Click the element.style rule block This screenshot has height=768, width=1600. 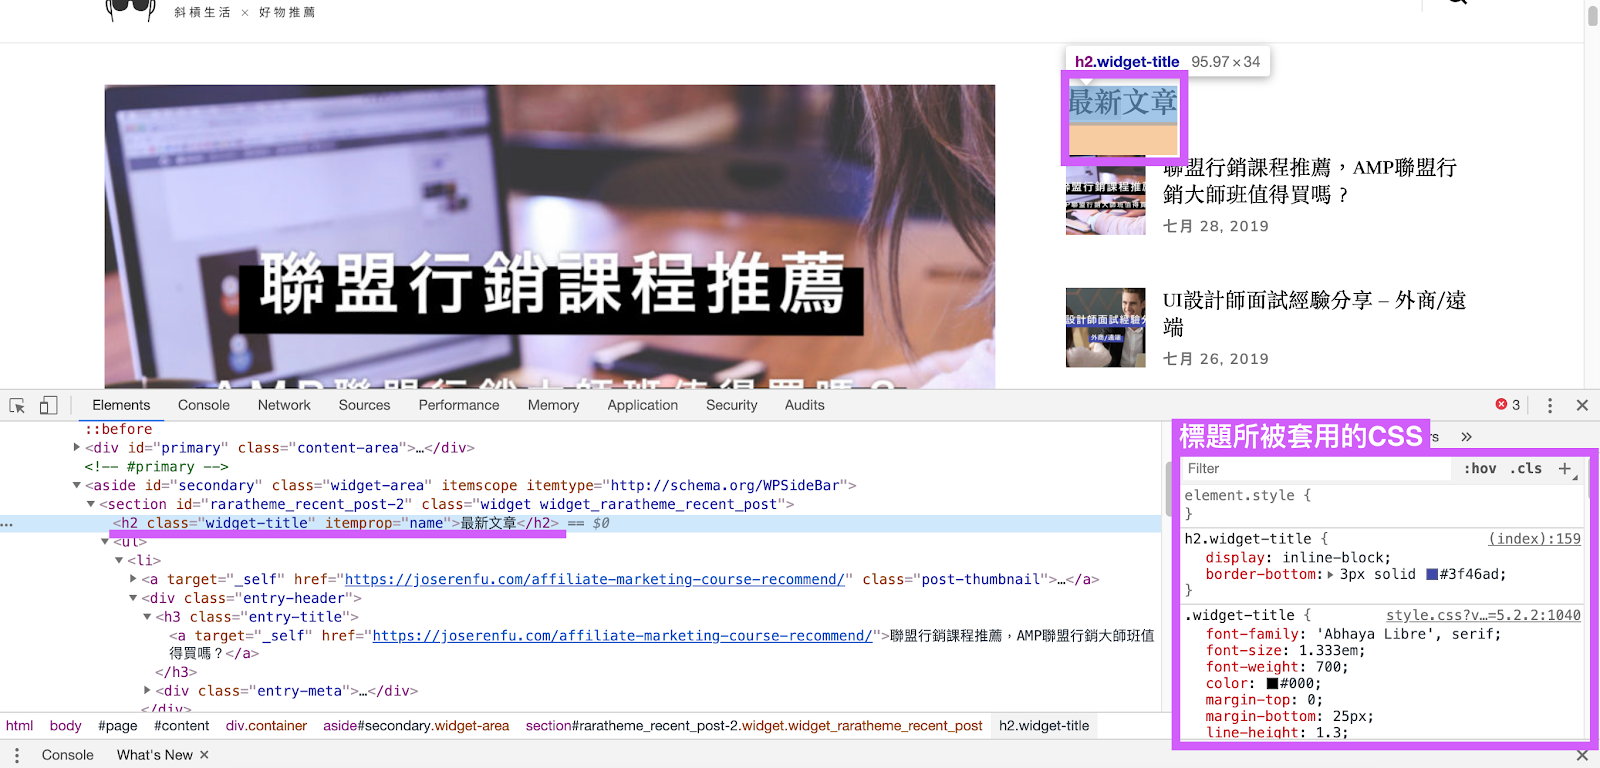1382,504
